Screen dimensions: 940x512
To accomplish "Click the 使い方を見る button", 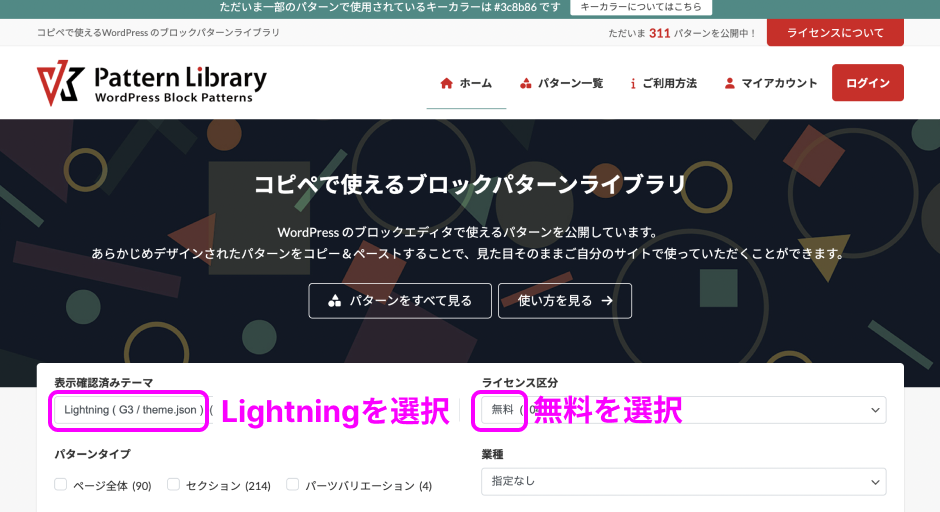I will pos(565,301).
